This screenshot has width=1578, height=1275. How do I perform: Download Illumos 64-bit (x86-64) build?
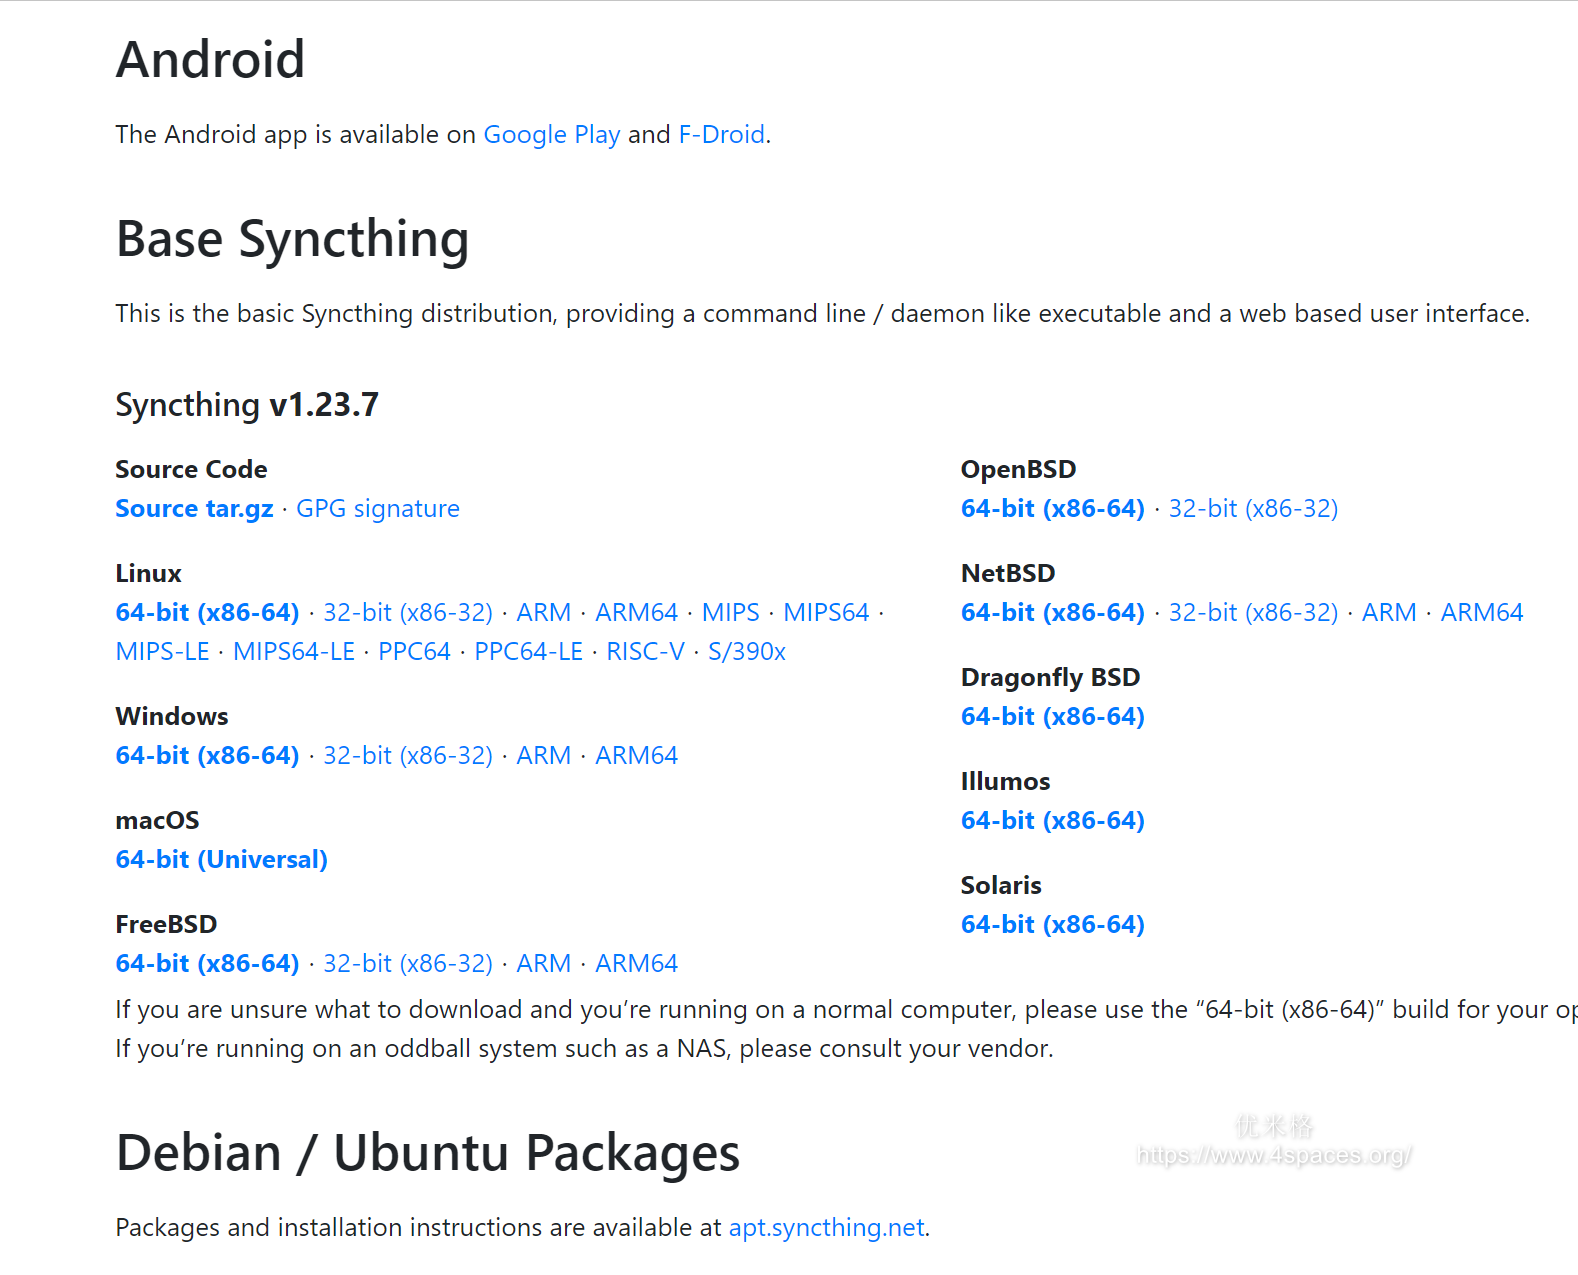[1052, 821]
